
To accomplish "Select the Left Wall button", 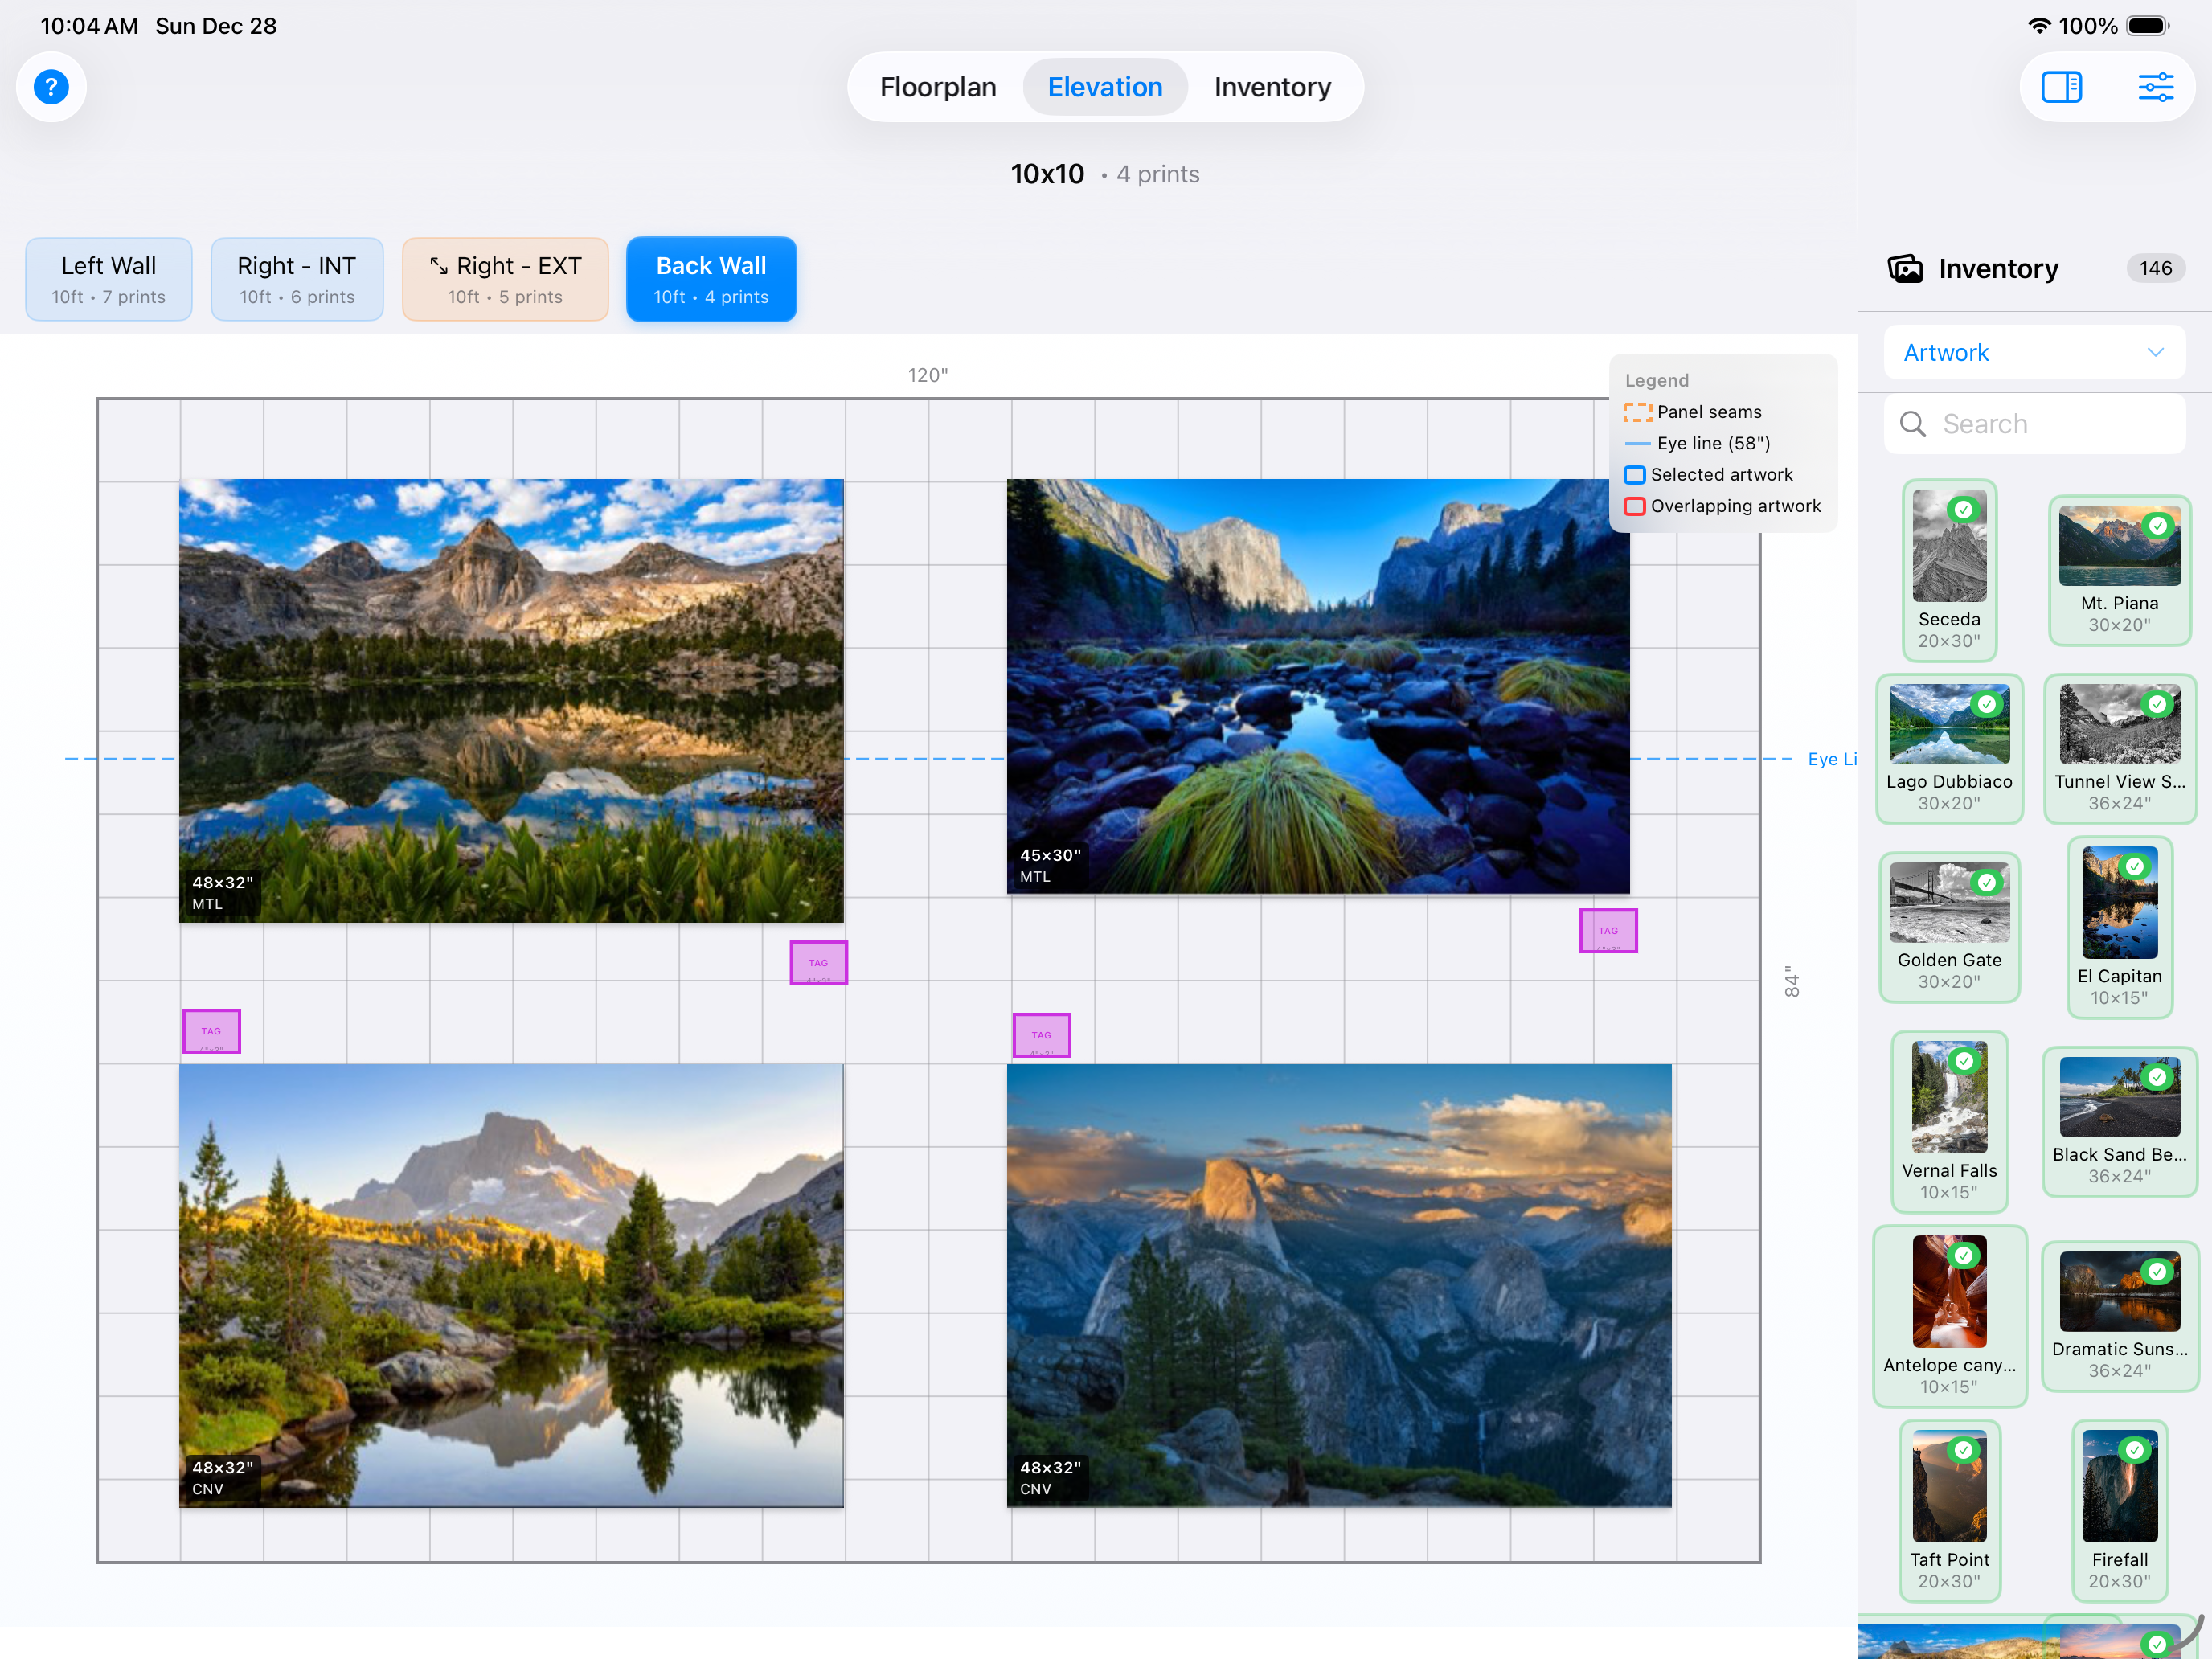I will point(109,279).
